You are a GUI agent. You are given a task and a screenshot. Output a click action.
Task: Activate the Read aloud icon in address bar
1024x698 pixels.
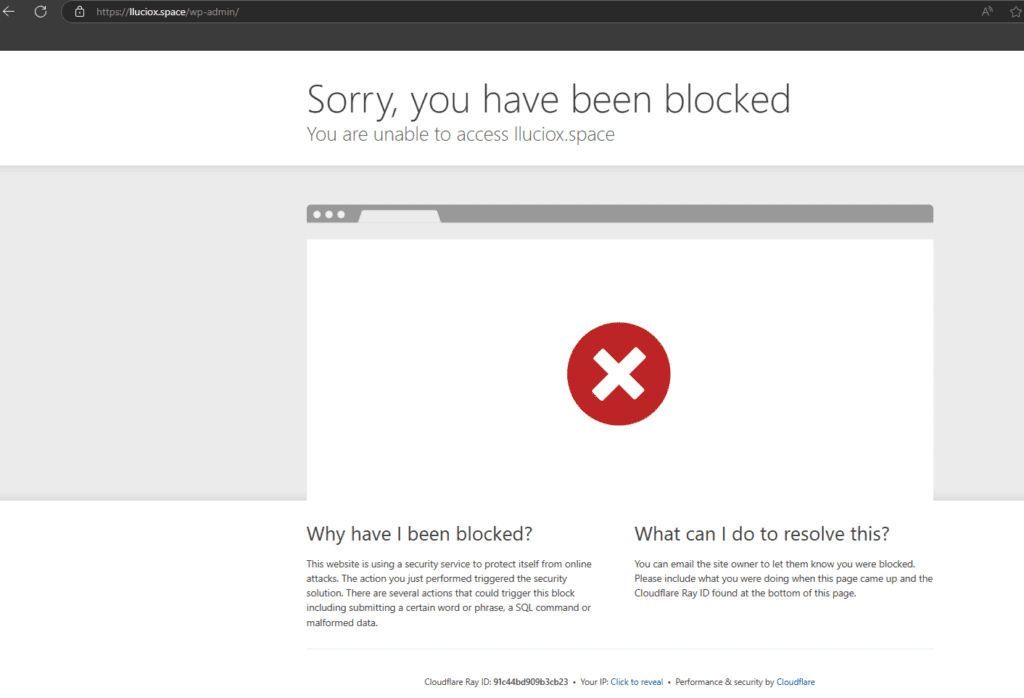click(x=987, y=12)
